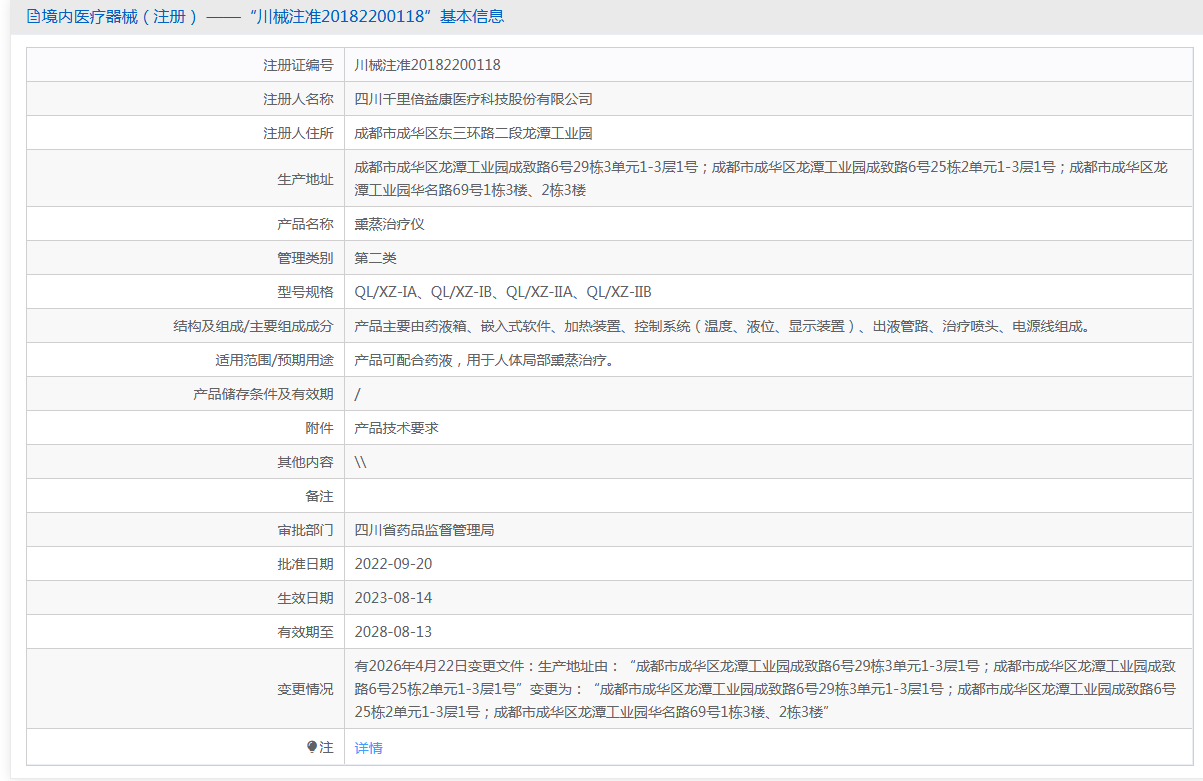Image resolution: width=1203 pixels, height=781 pixels.
Task: Click the 注册人住所 label
Action: (x=298, y=133)
